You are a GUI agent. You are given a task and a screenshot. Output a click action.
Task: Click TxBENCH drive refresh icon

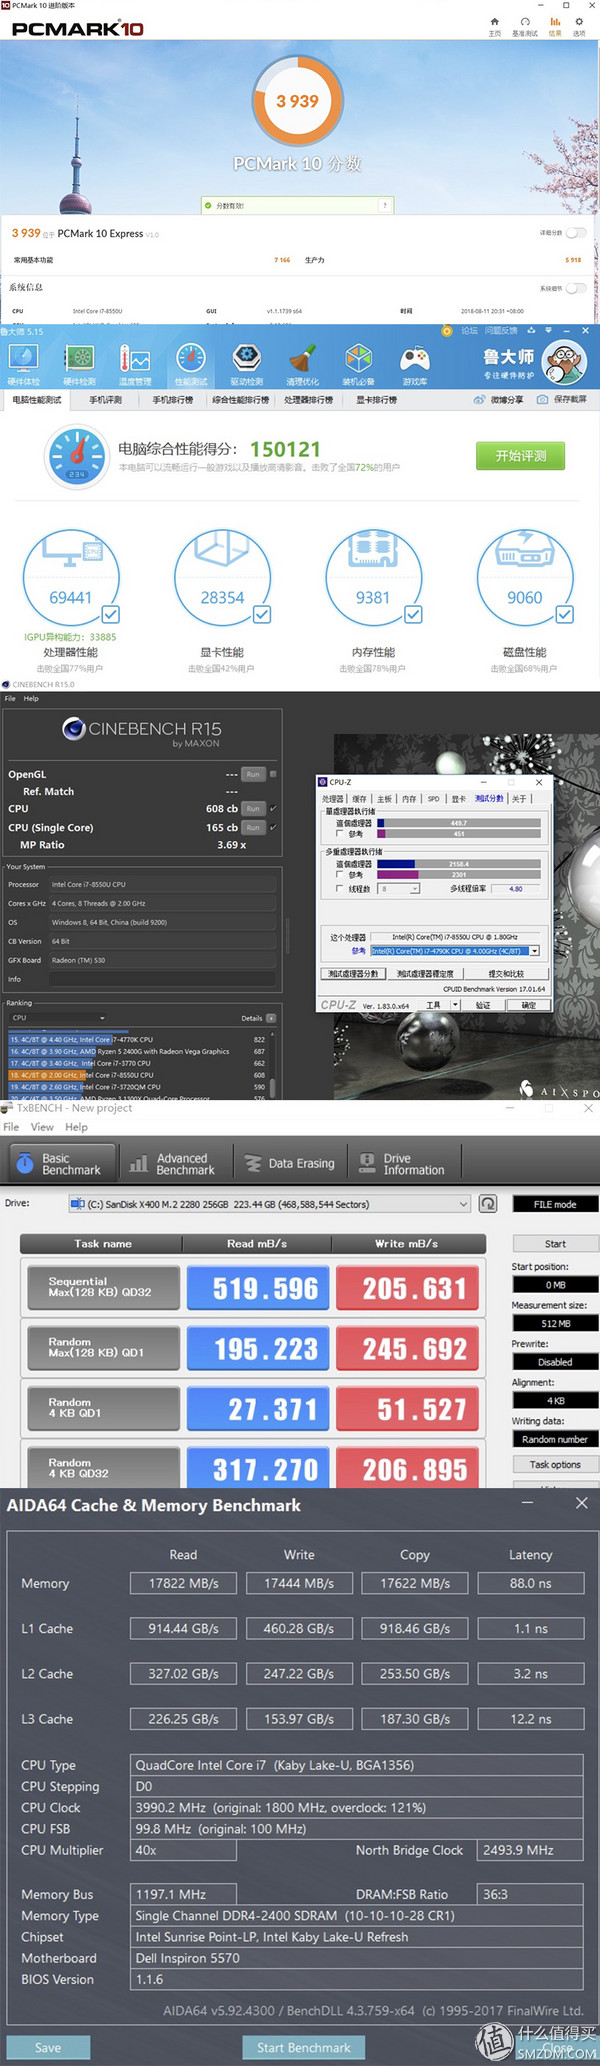click(488, 1204)
